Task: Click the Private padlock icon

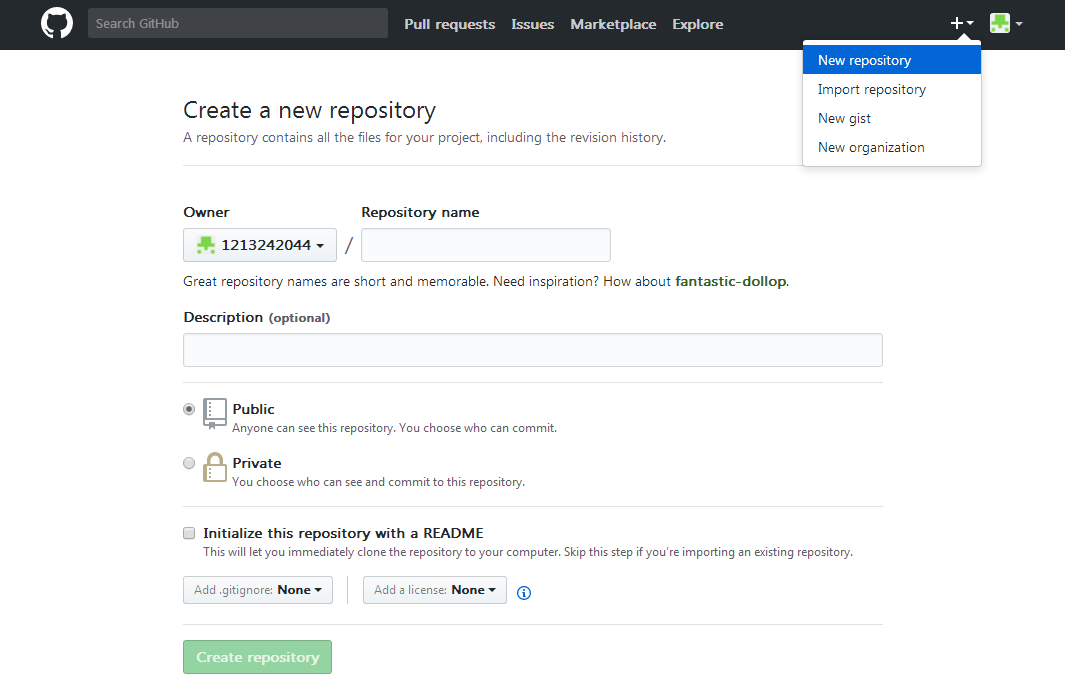Action: [215, 467]
